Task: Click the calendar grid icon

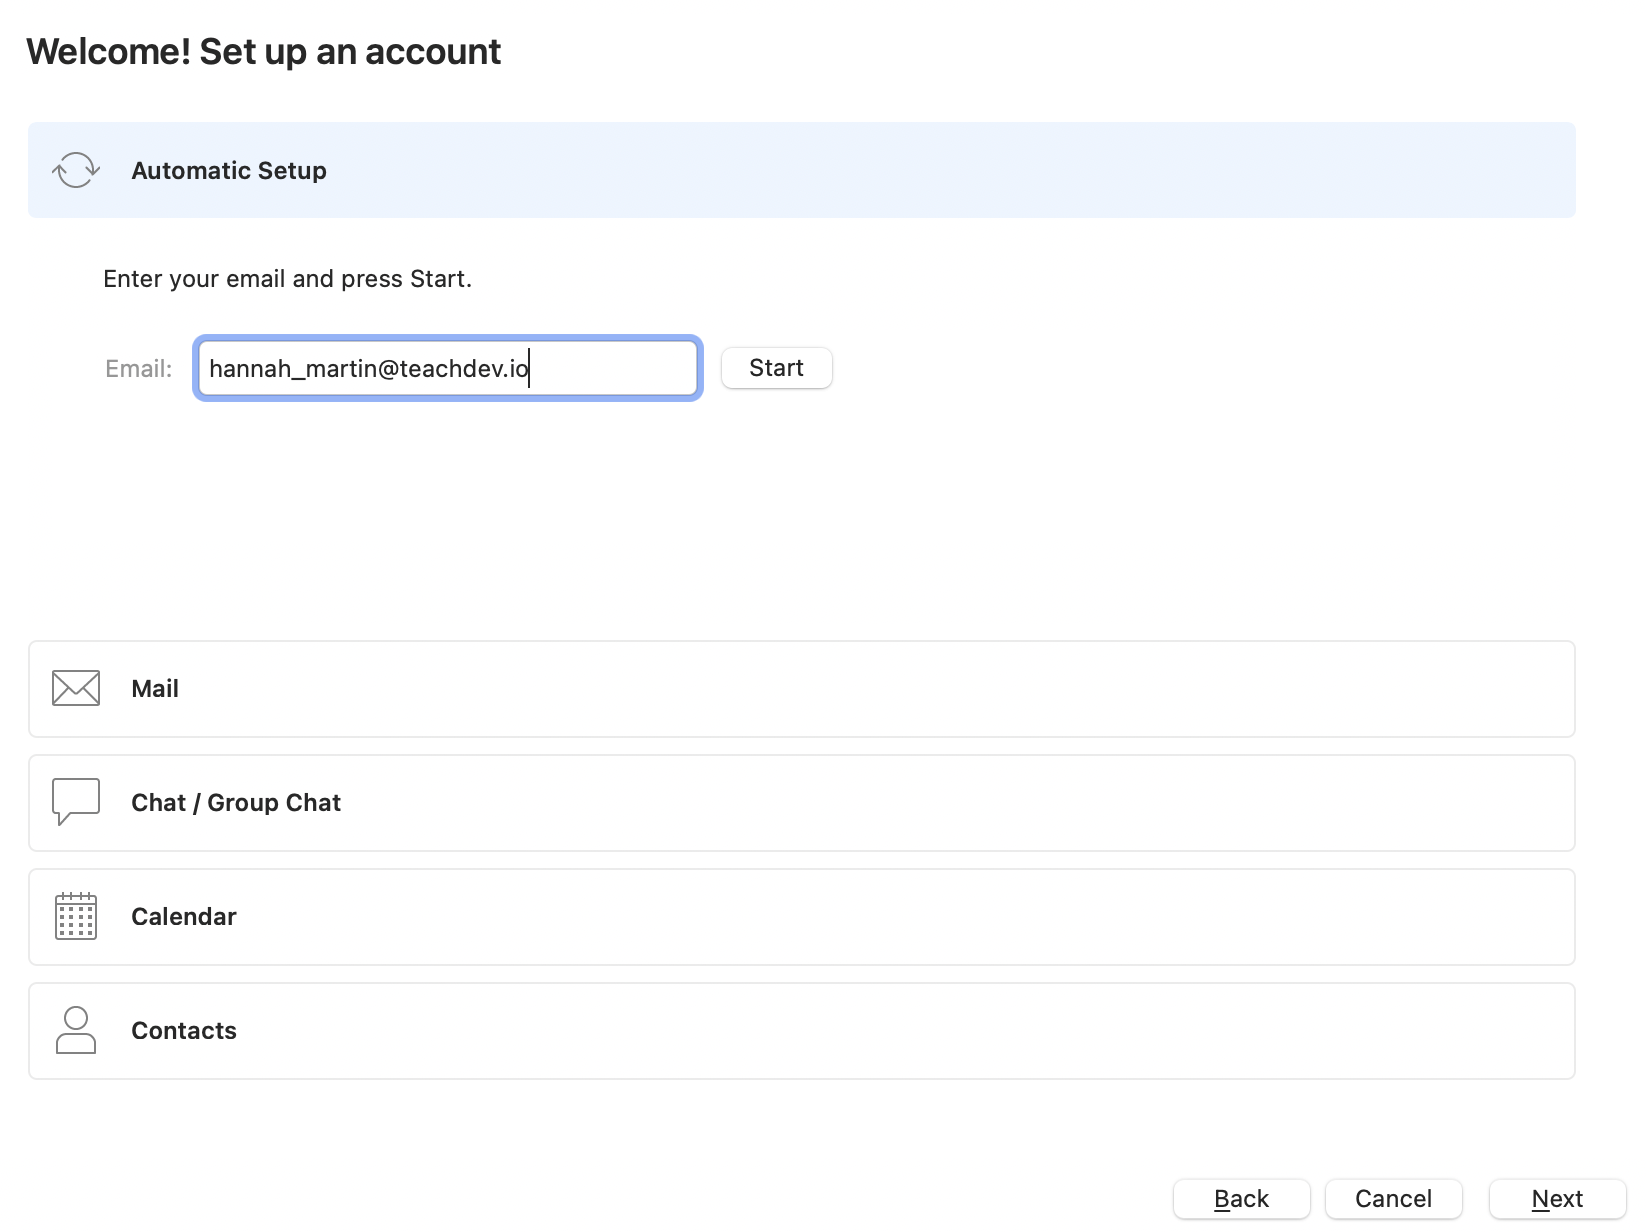Action: [75, 915]
